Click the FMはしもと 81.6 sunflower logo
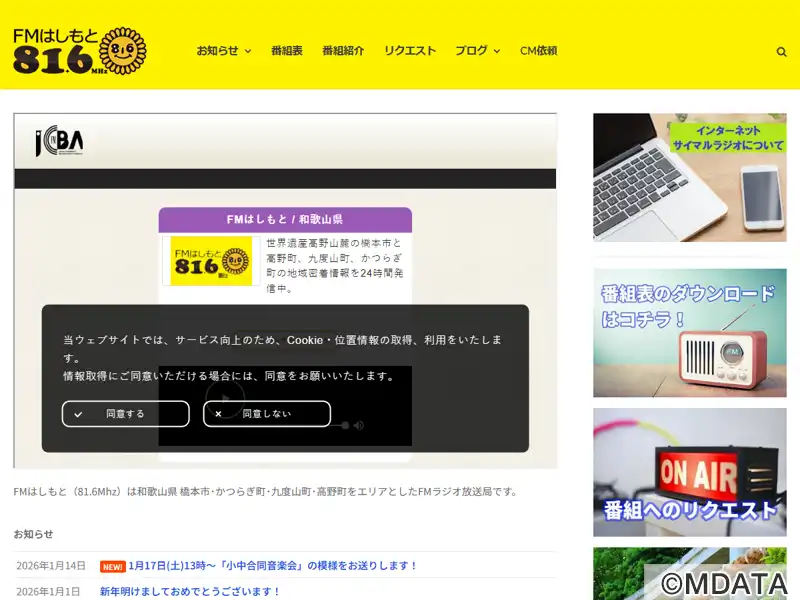Viewport: 800px width, 600px height. pyautogui.click(x=80, y=51)
